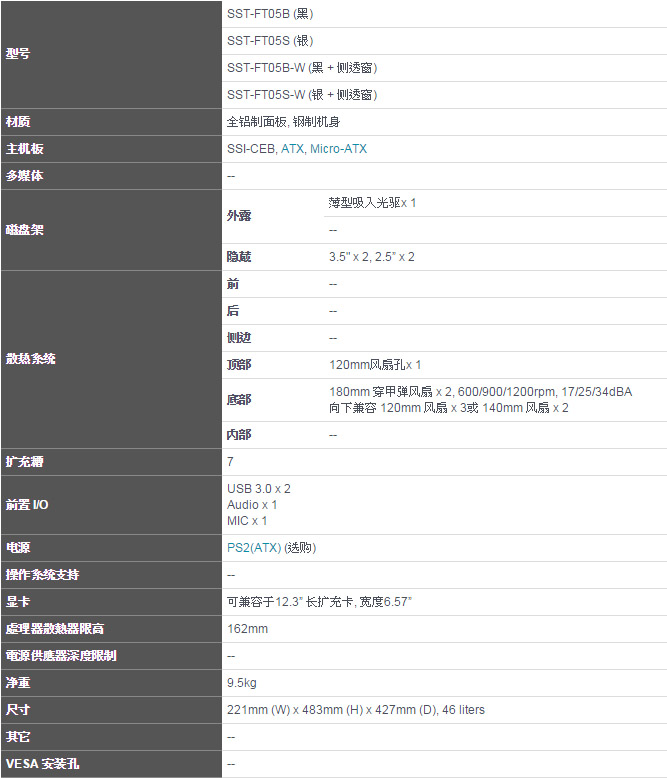Viewport: 667px width, 778px height.
Task: Click the 电源 row label
Action: [18, 548]
